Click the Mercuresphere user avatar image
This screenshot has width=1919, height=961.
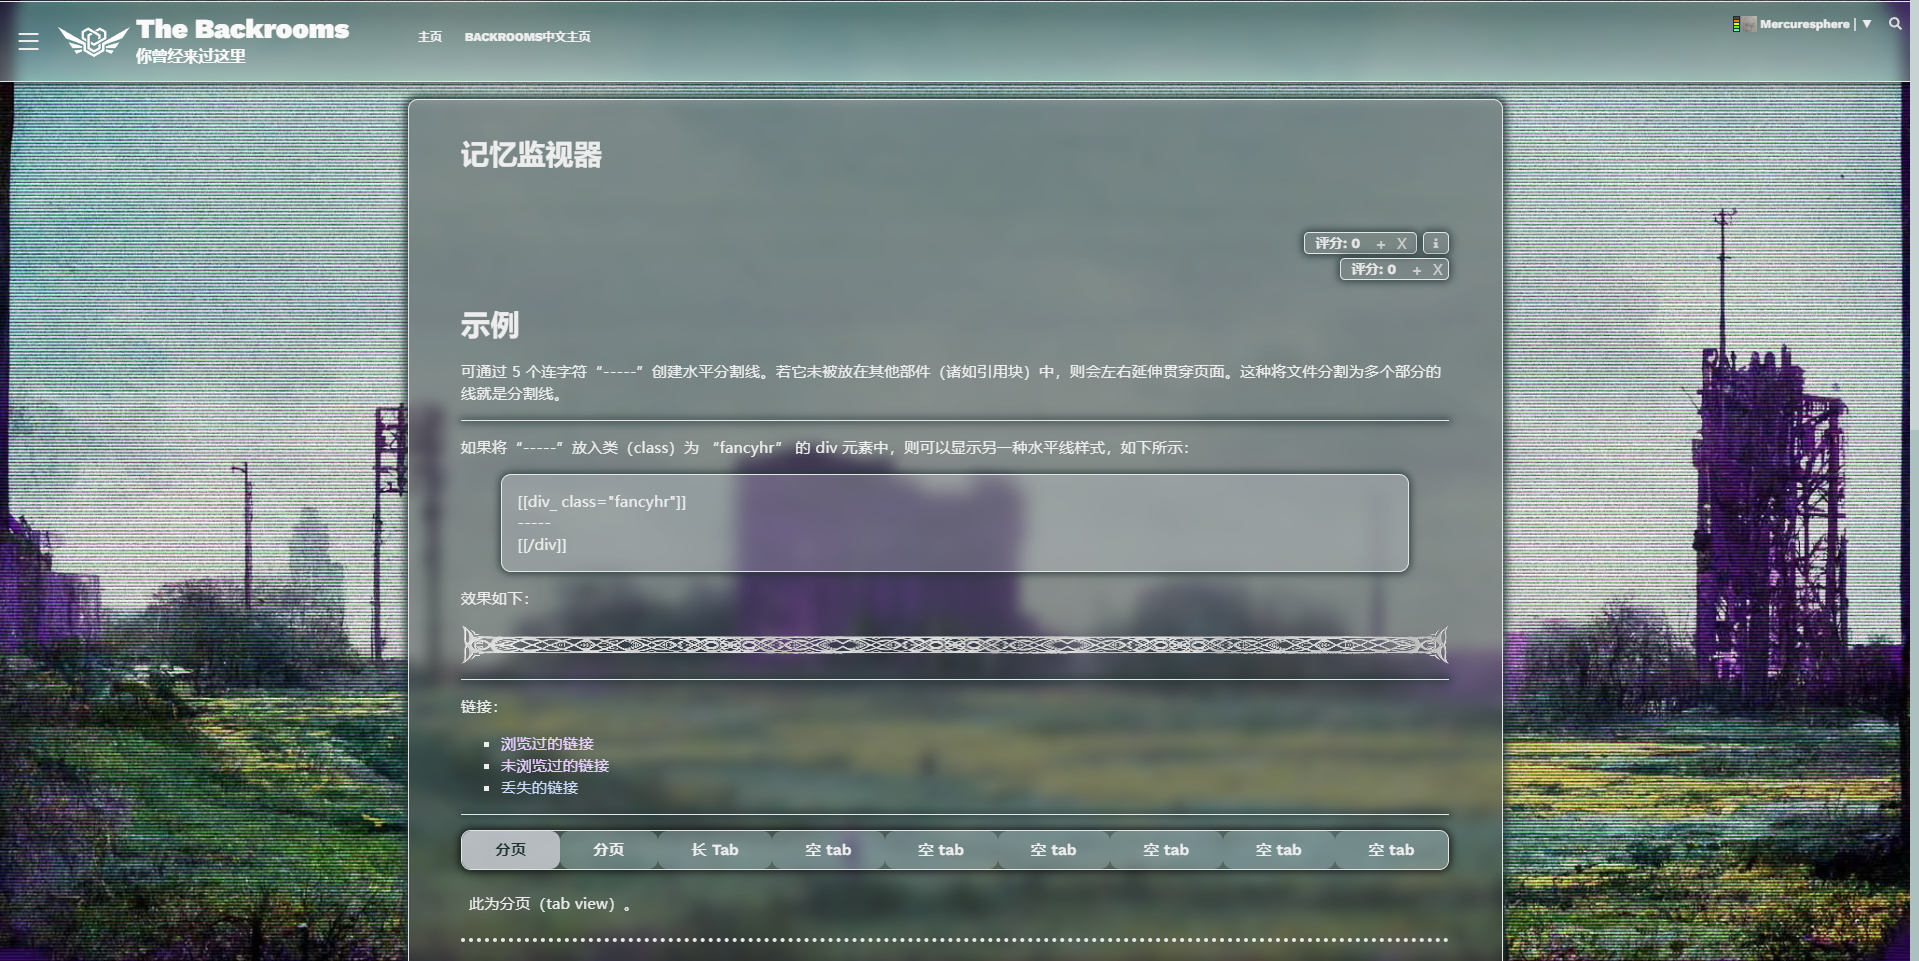[x=1749, y=24]
